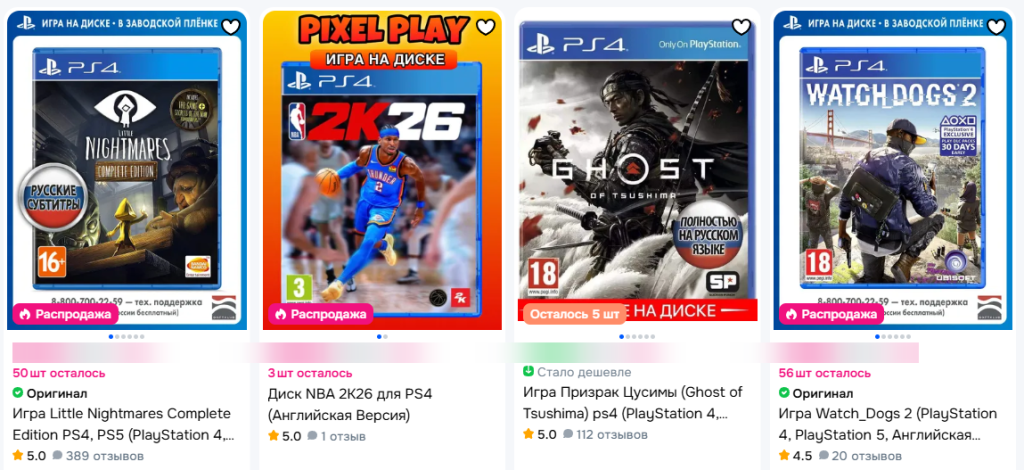This screenshot has width=1024, height=470.
Task: Open Диск NBA 2K26 для PS4 title
Action: 350,404
